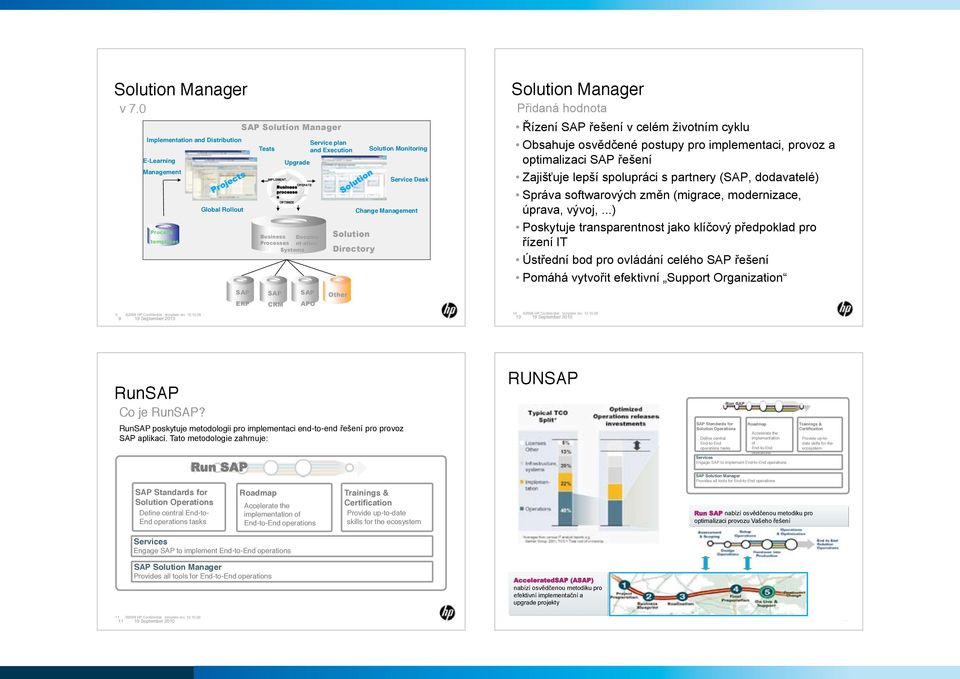The height and width of the screenshot is (679, 960).
Task: Click the SAP Standards for Solution Operations box
Action: coord(179,507)
